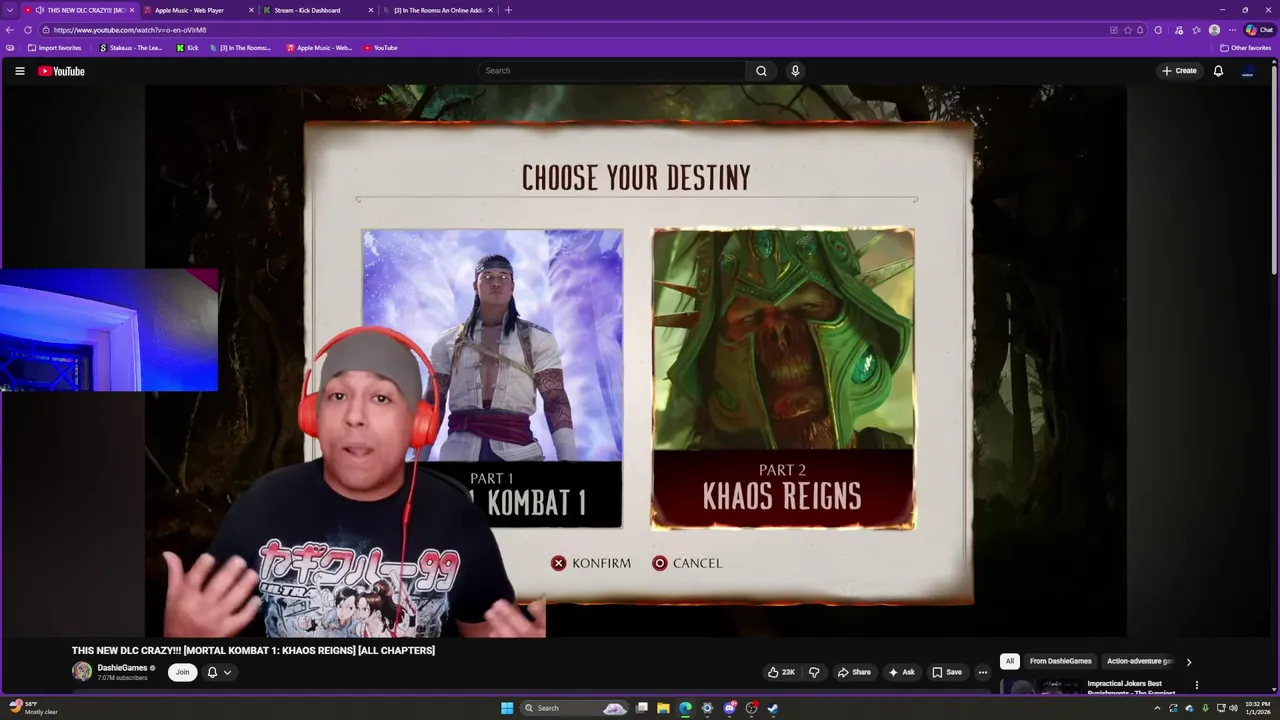Click the YouTube search magnifier button

click(x=761, y=71)
